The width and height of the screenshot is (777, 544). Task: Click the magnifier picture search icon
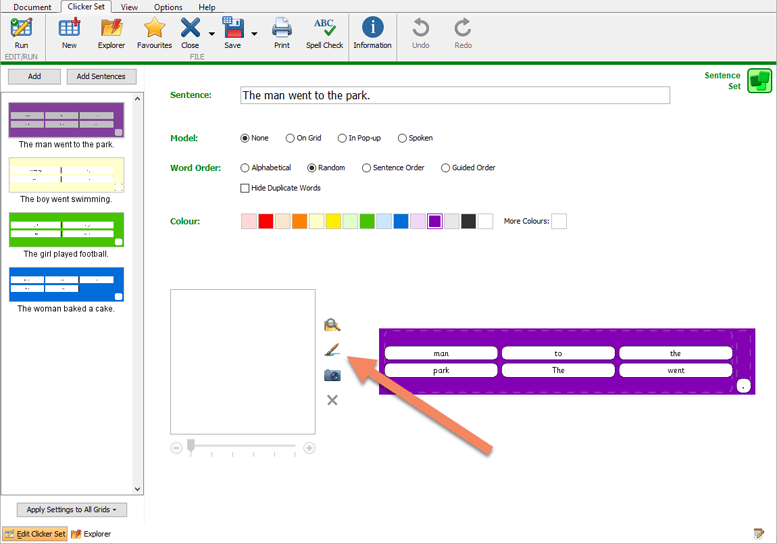[x=332, y=324]
